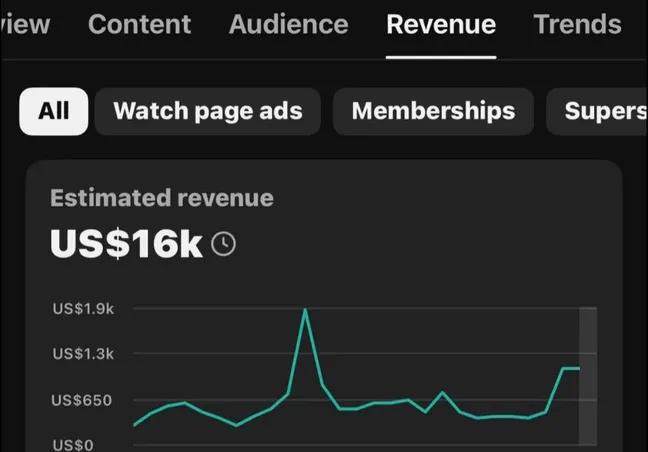This screenshot has width=648, height=452.
Task: Switch to the Content tab
Action: click(140, 24)
